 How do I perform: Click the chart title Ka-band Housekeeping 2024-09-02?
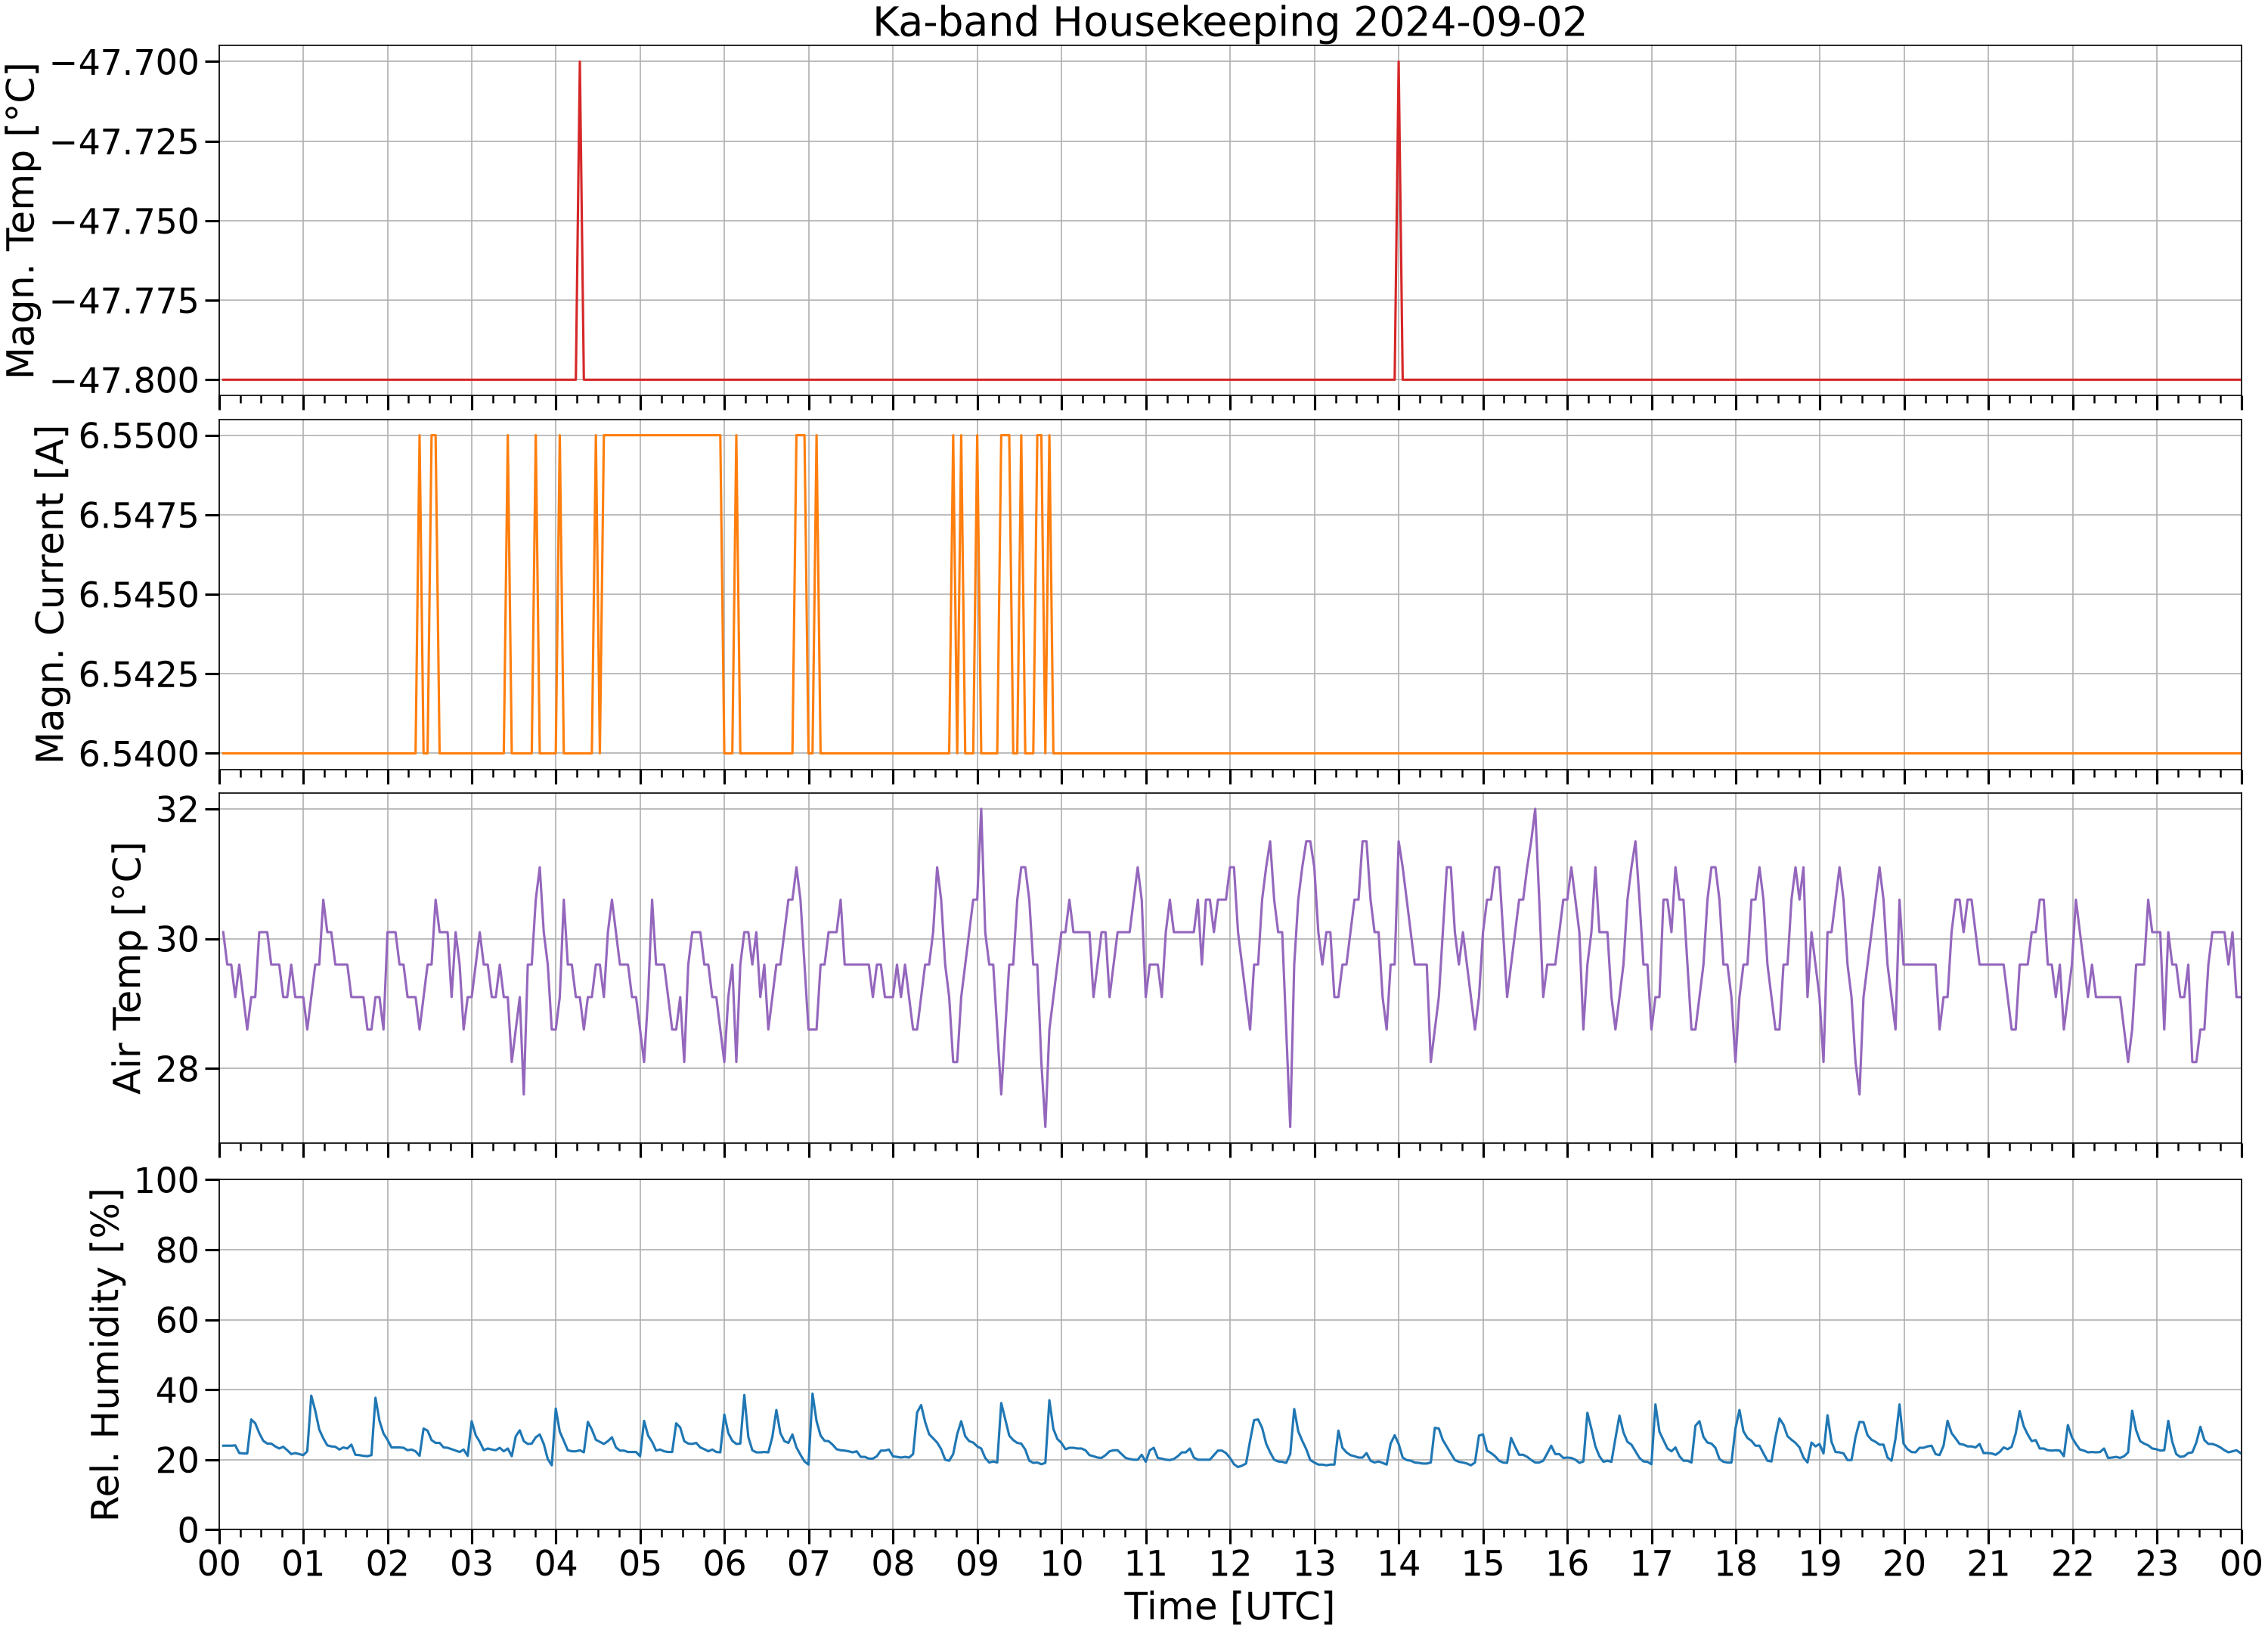(x=1229, y=22)
